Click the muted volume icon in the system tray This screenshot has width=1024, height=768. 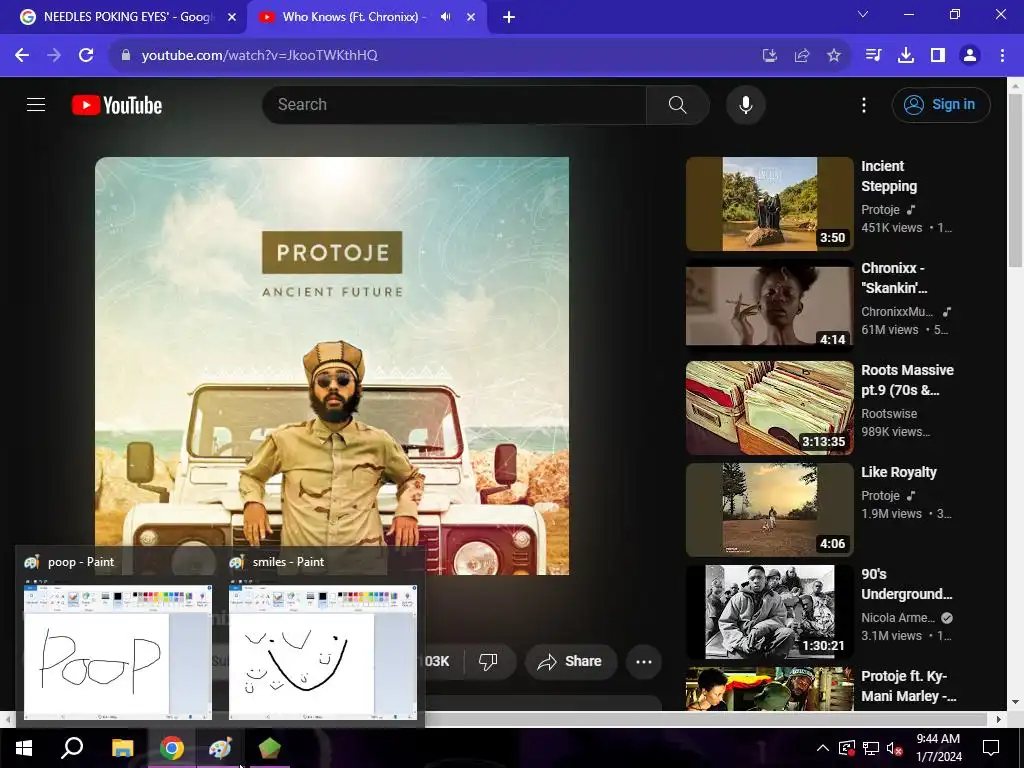[x=894, y=748]
